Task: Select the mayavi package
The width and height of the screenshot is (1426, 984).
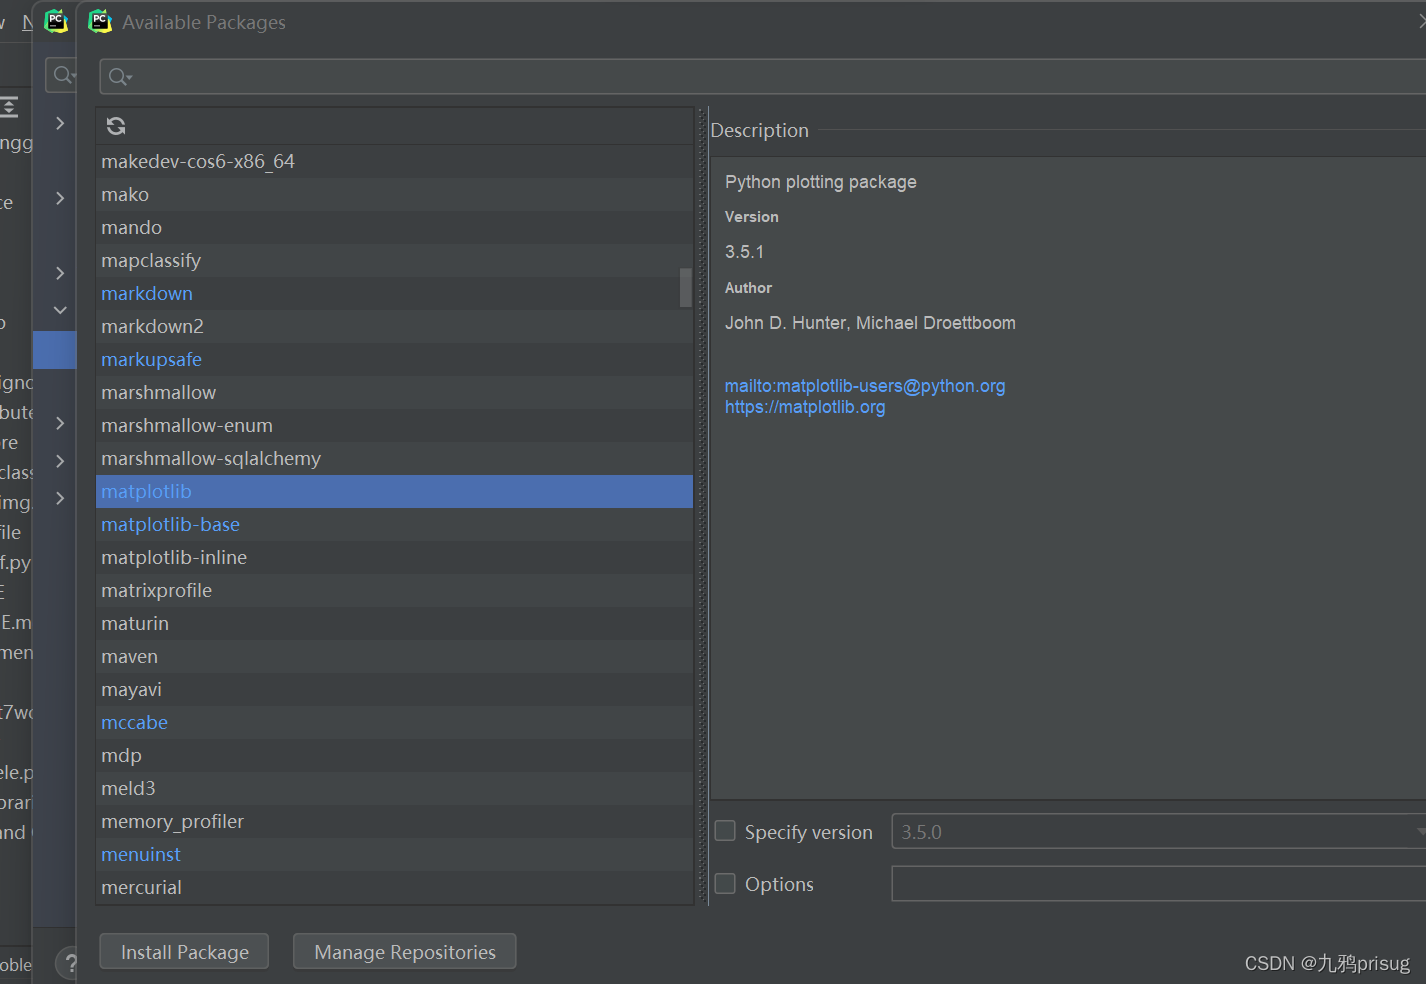Action: point(395,689)
